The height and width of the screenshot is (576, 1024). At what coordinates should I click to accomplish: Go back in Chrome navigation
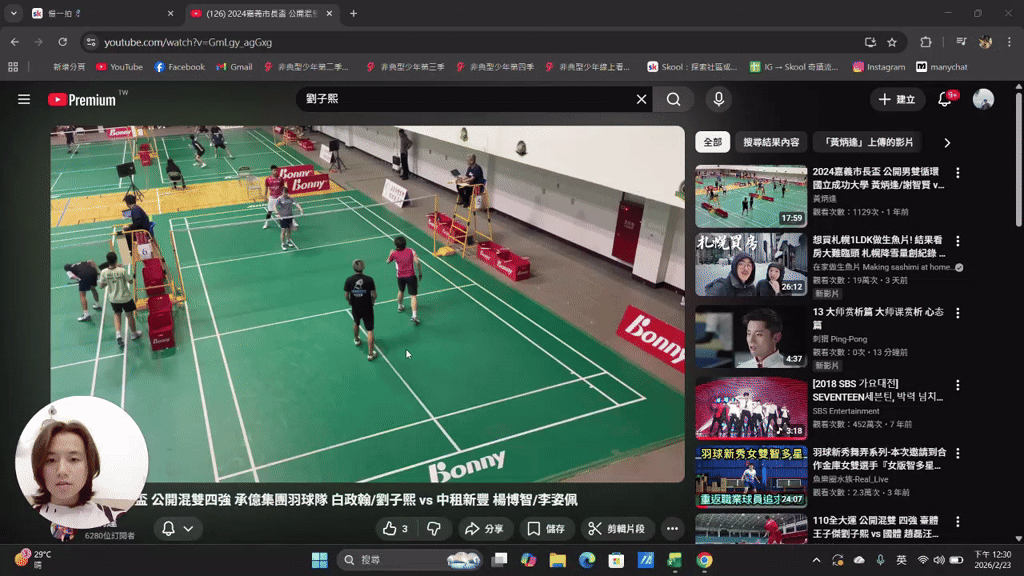14,42
